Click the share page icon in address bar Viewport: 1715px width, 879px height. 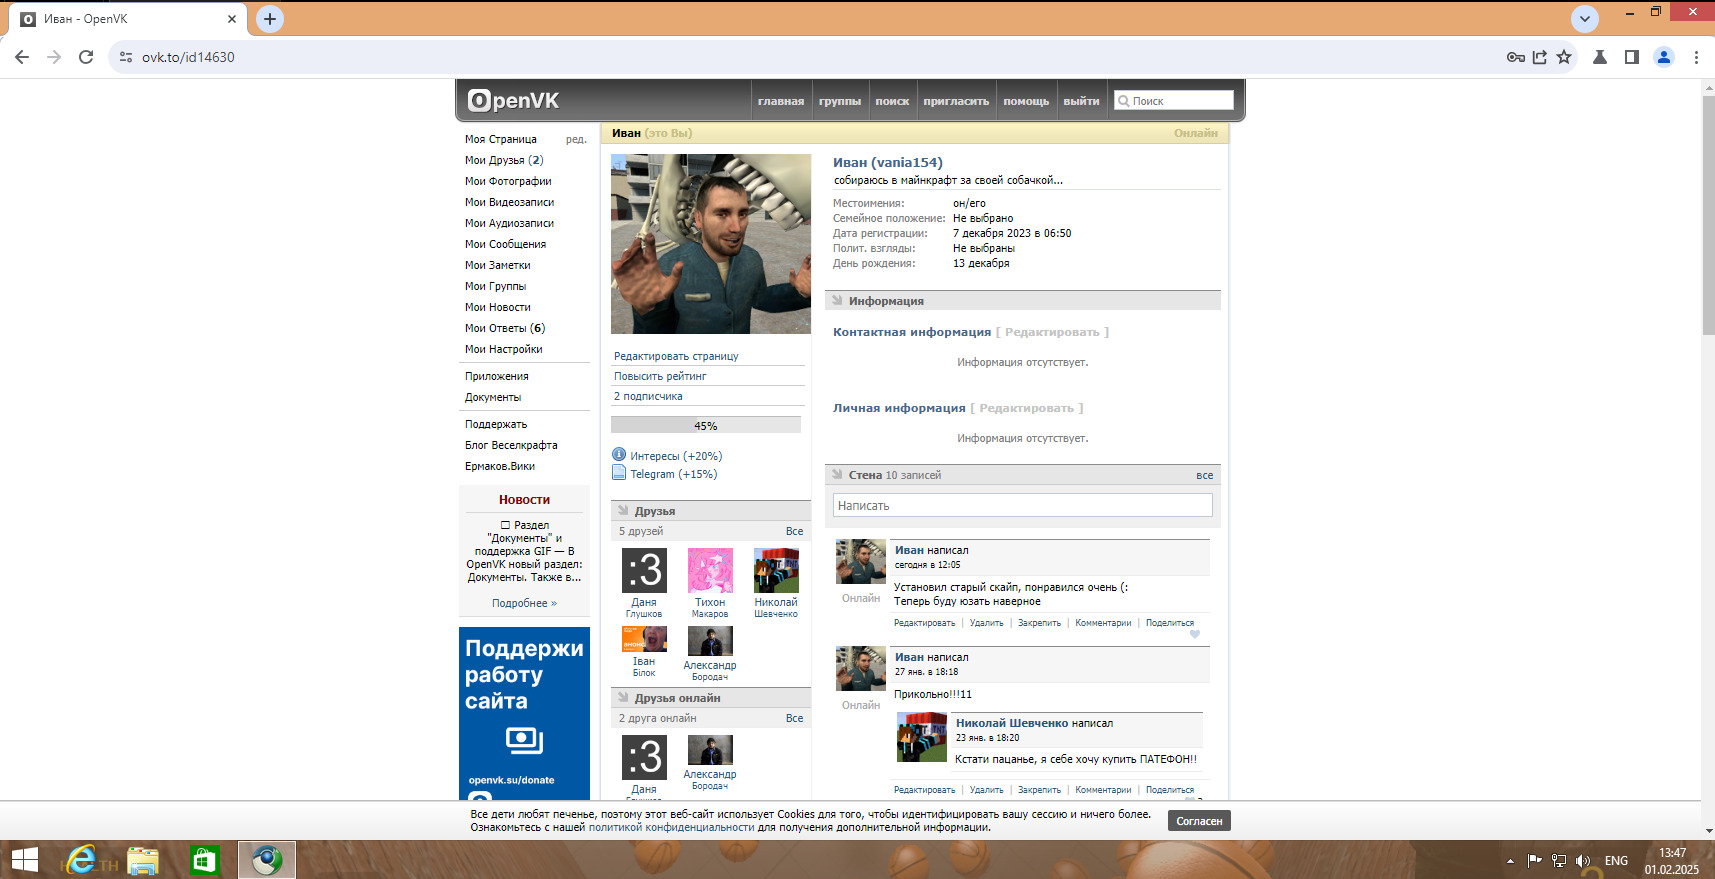coord(1540,57)
